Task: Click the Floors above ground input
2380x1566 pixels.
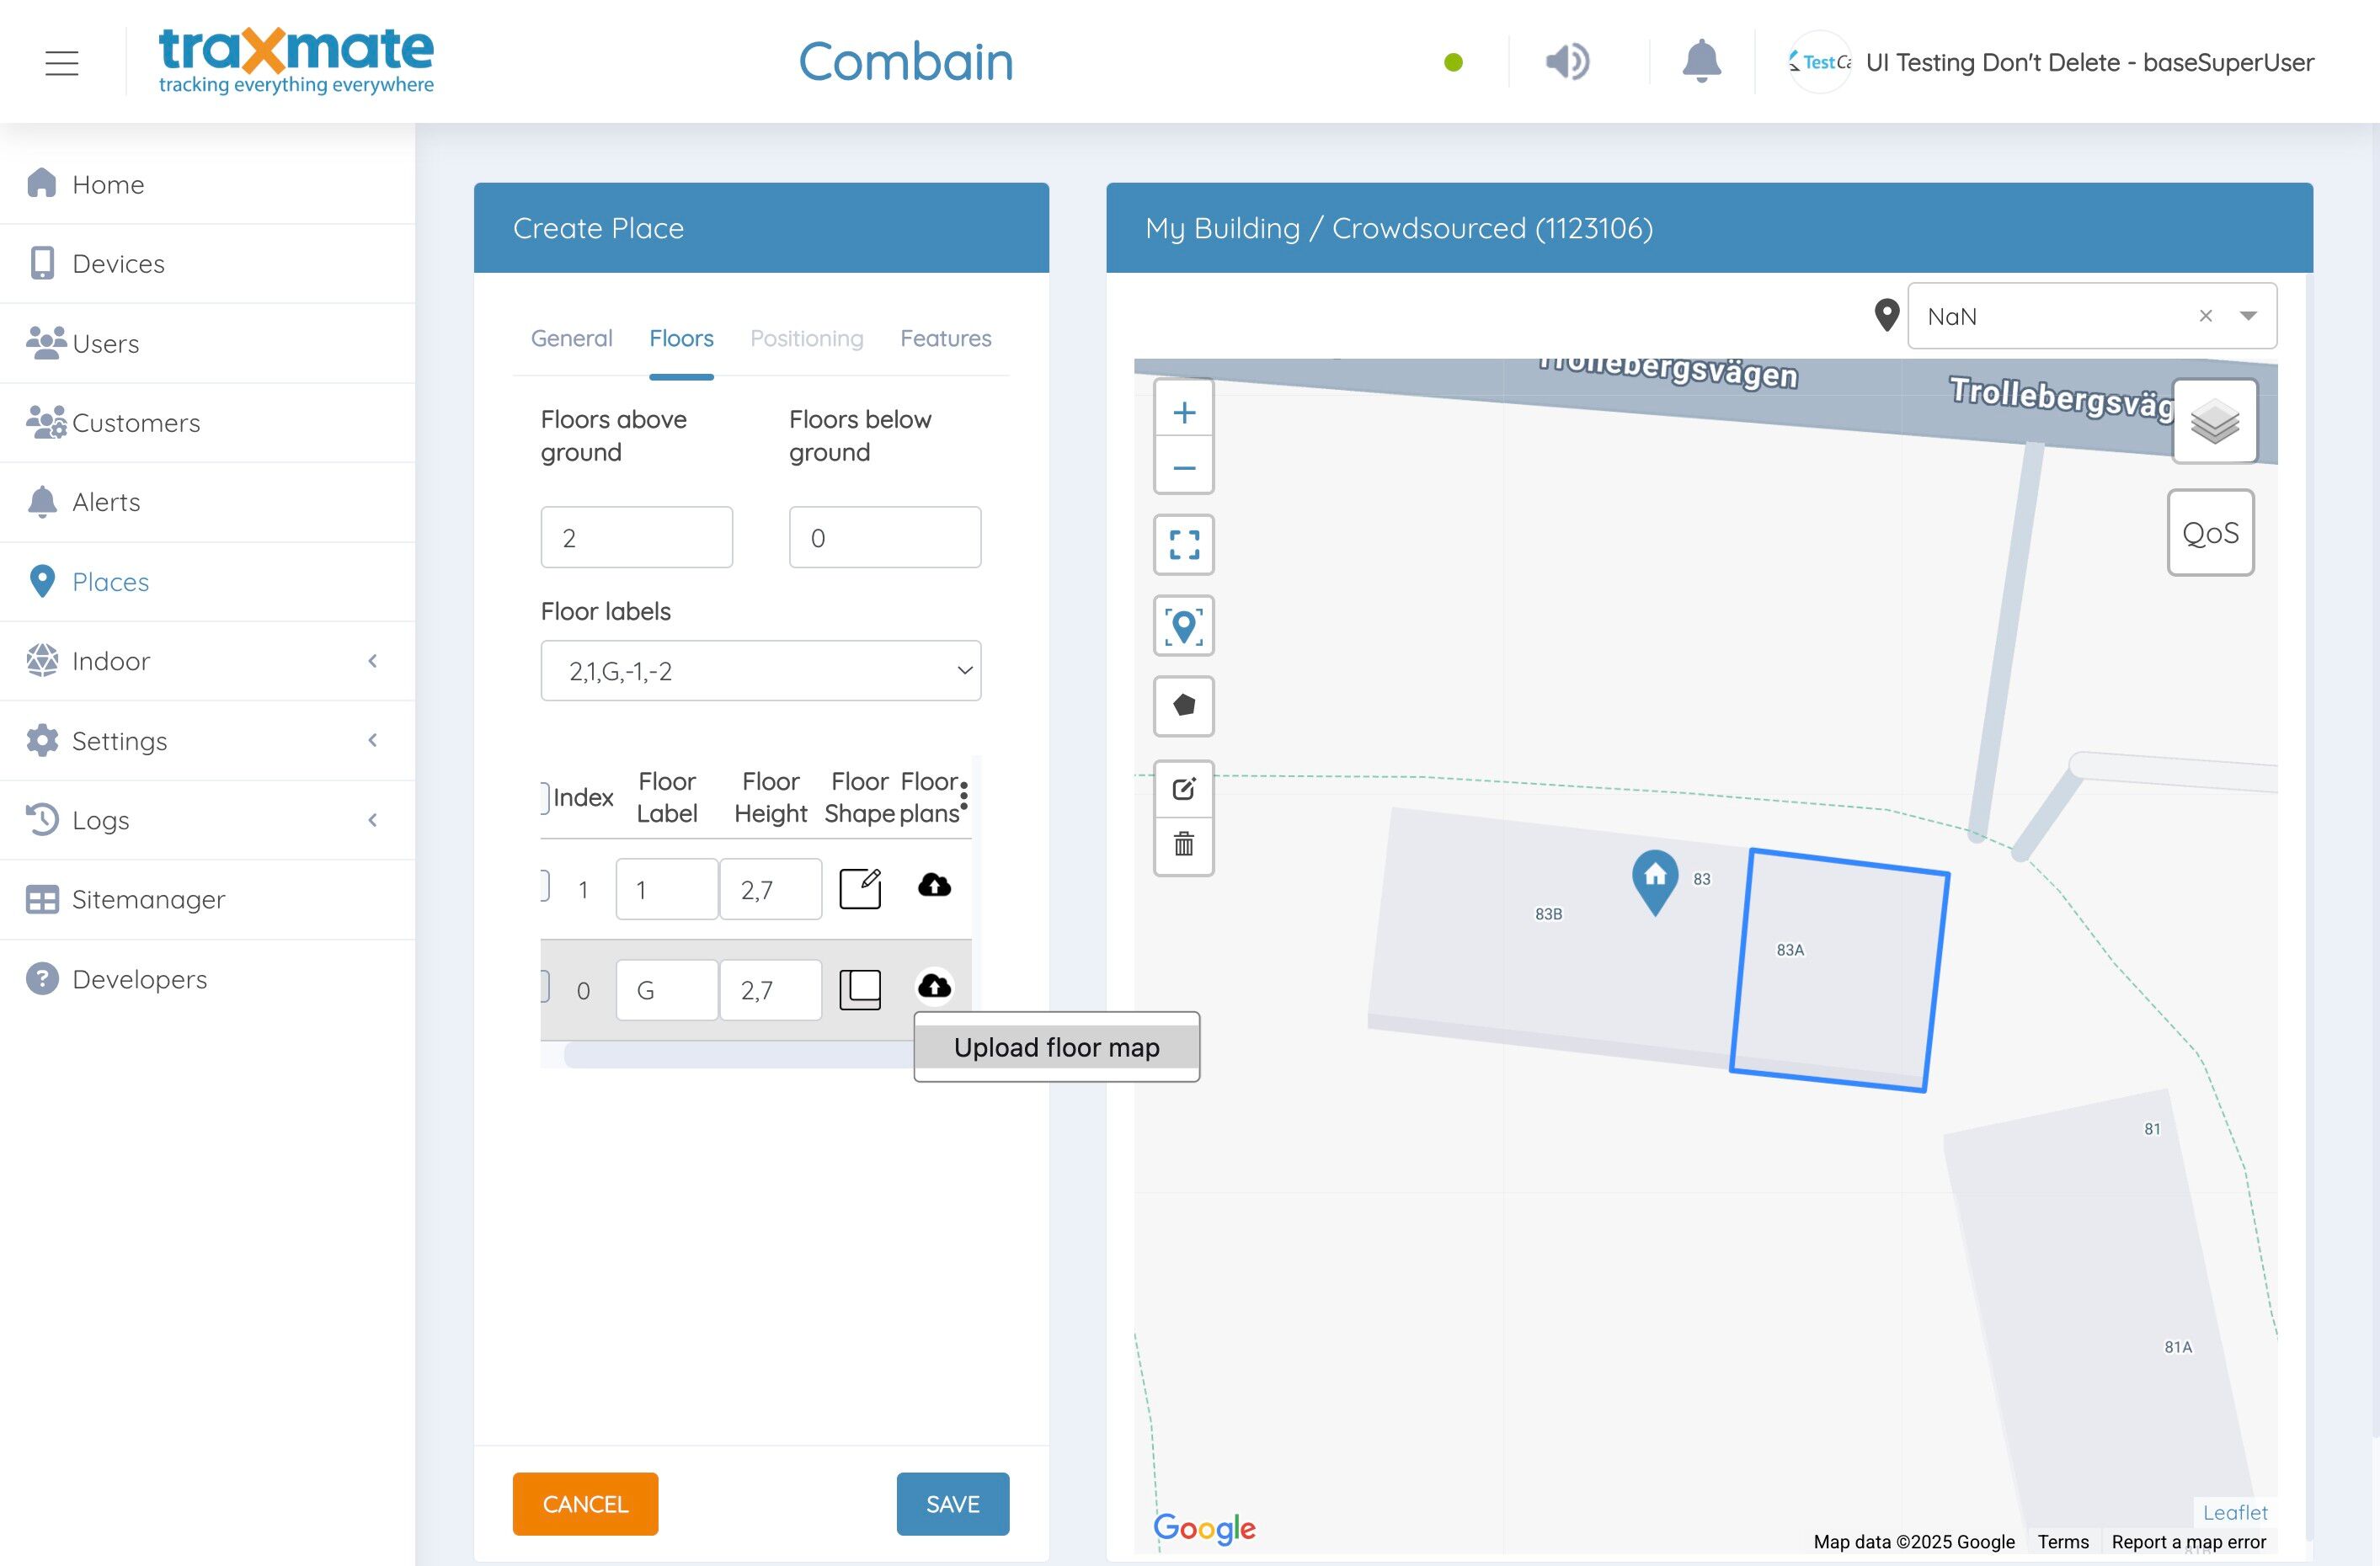Action: 636,538
